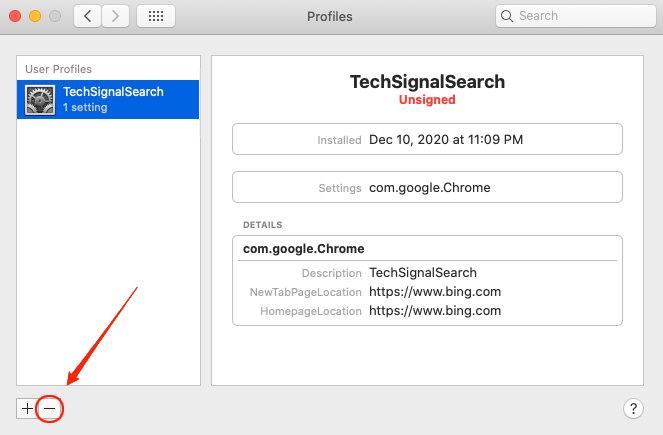
Task: Select TechSignalSearch in User Profiles list
Action: pos(113,99)
